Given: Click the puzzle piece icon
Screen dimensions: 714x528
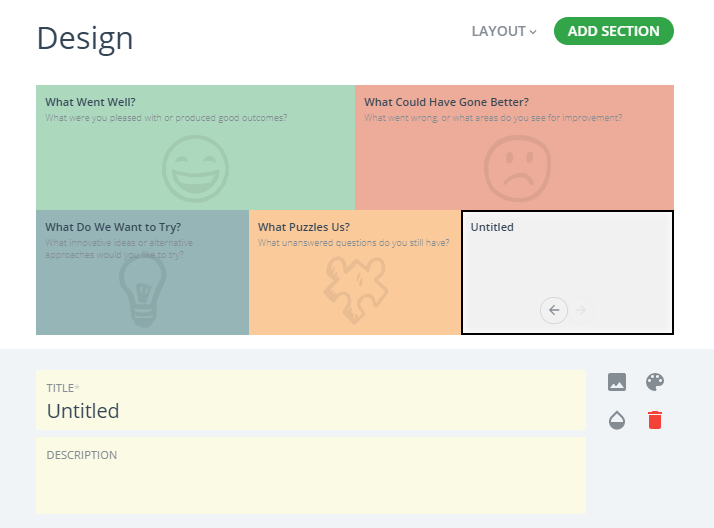Looking at the screenshot, I should pyautogui.click(x=356, y=290).
